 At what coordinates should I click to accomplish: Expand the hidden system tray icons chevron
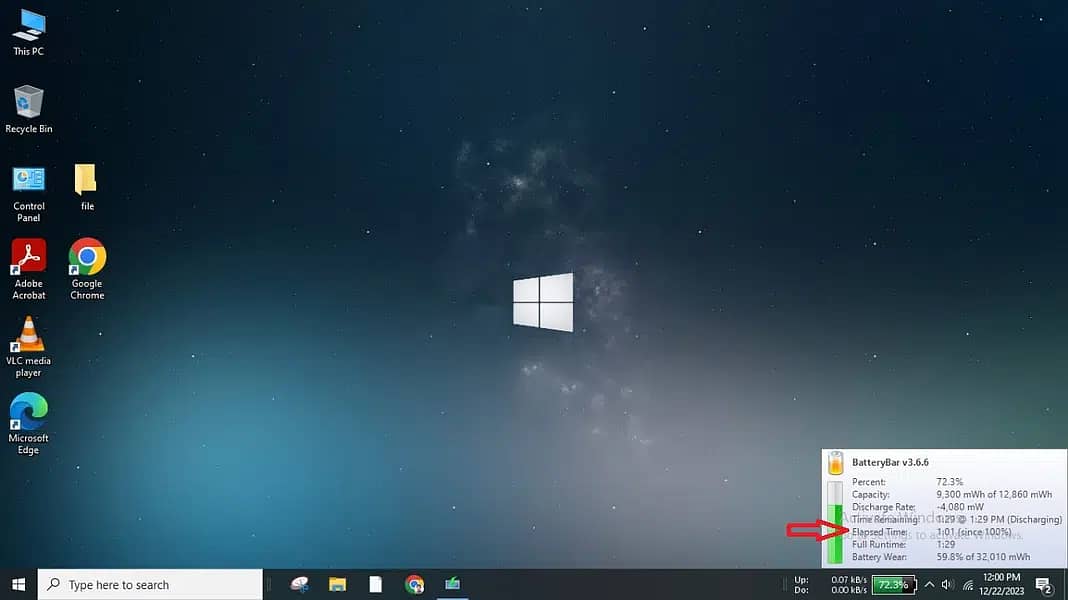coord(929,584)
